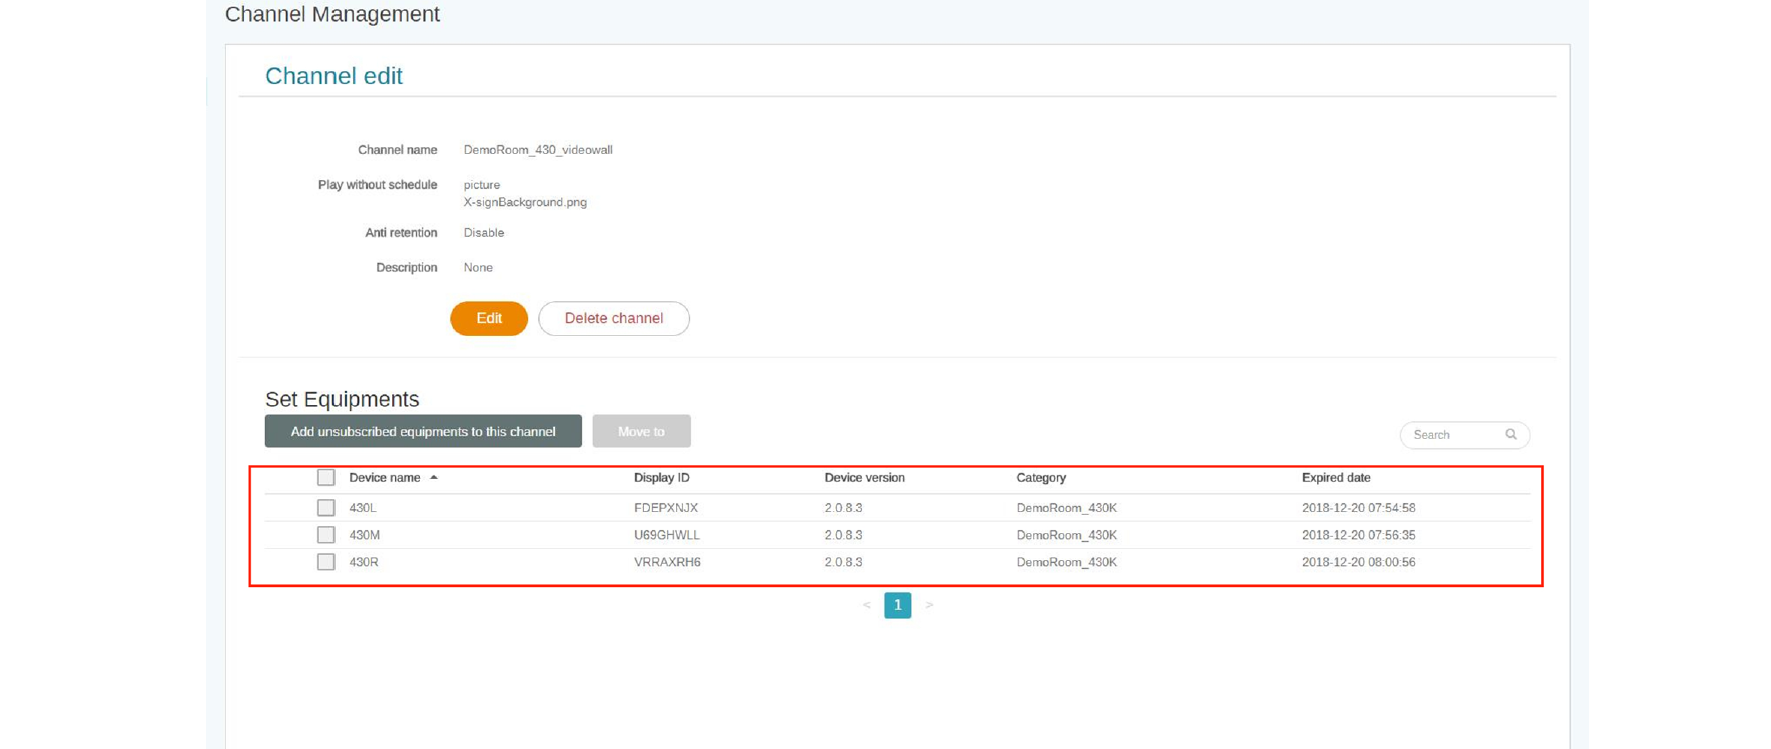Sort table by Expired date column
The height and width of the screenshot is (749, 1771).
[1335, 478]
